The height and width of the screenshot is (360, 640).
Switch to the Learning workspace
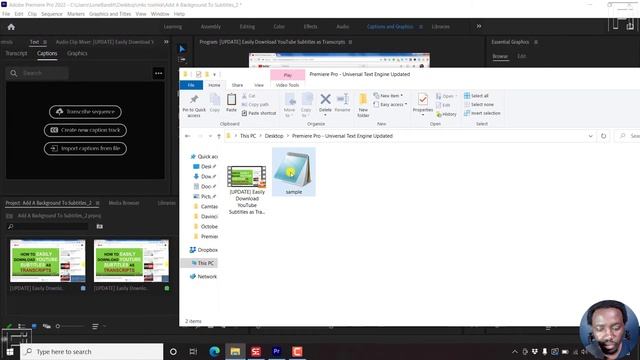coord(173,27)
